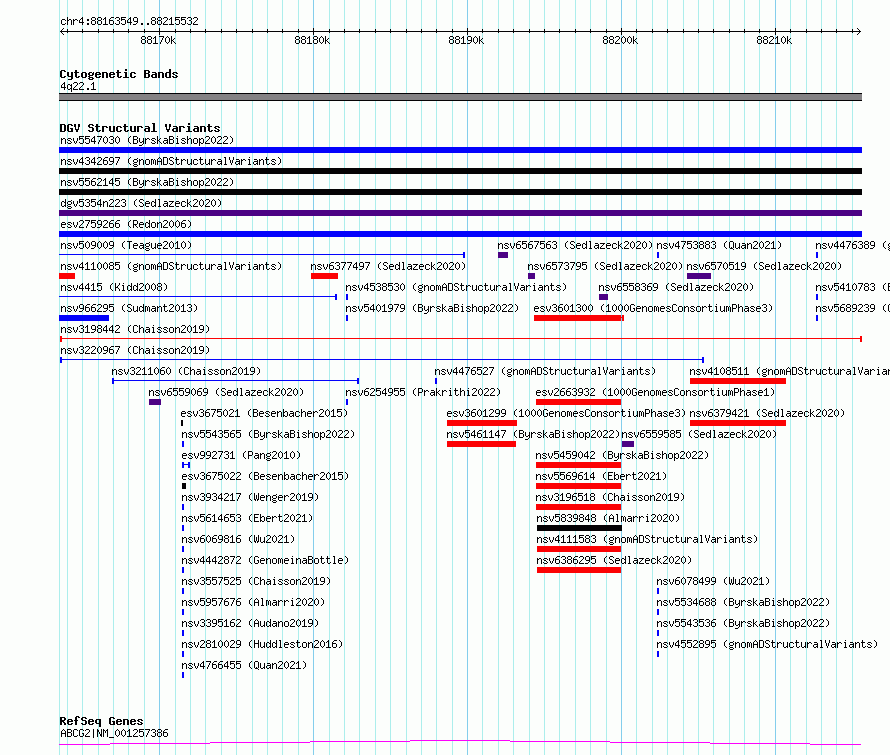Click the nsv5547030 blue variant bar

pos(460,150)
